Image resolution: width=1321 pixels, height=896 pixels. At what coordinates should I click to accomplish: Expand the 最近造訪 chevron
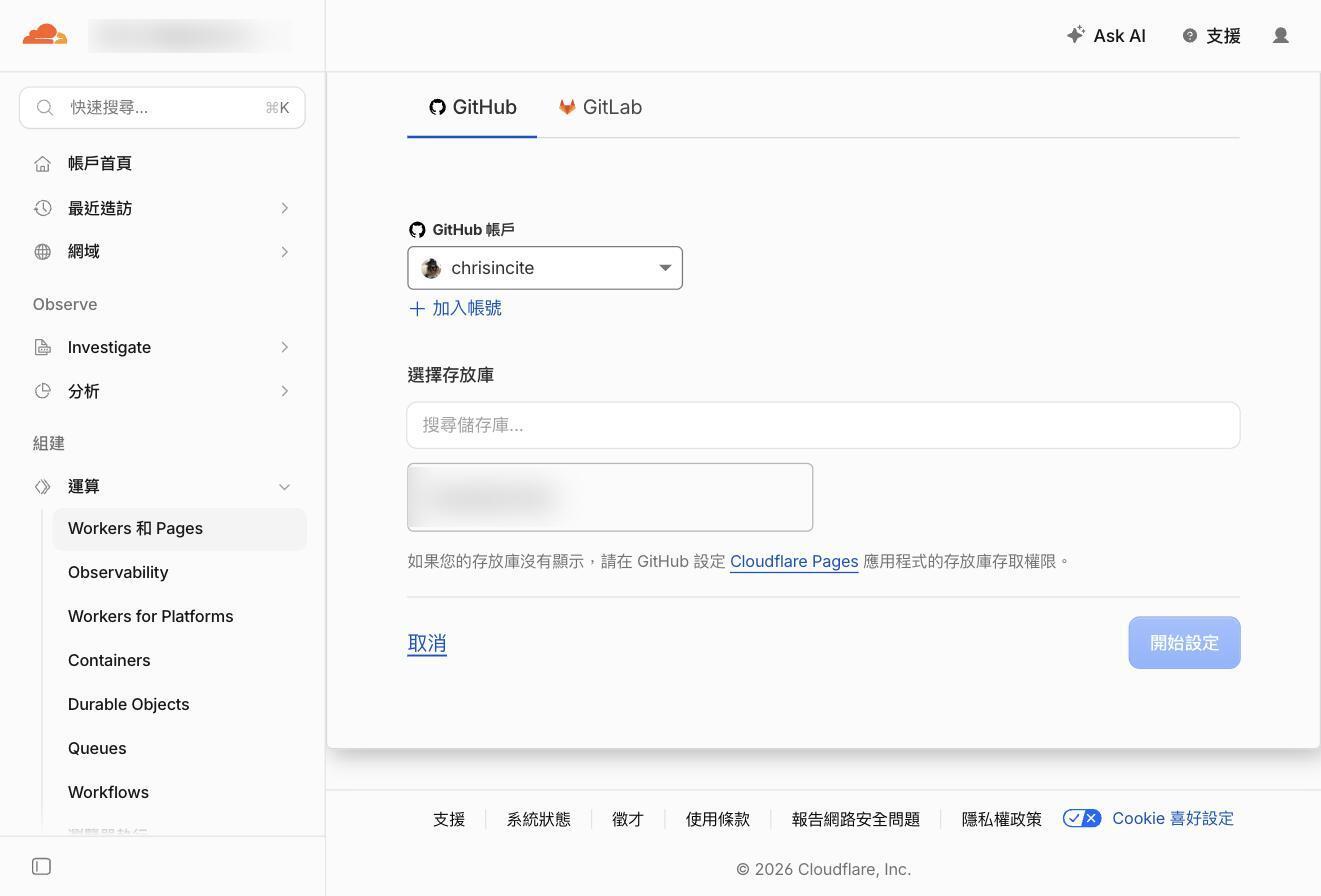(x=284, y=208)
